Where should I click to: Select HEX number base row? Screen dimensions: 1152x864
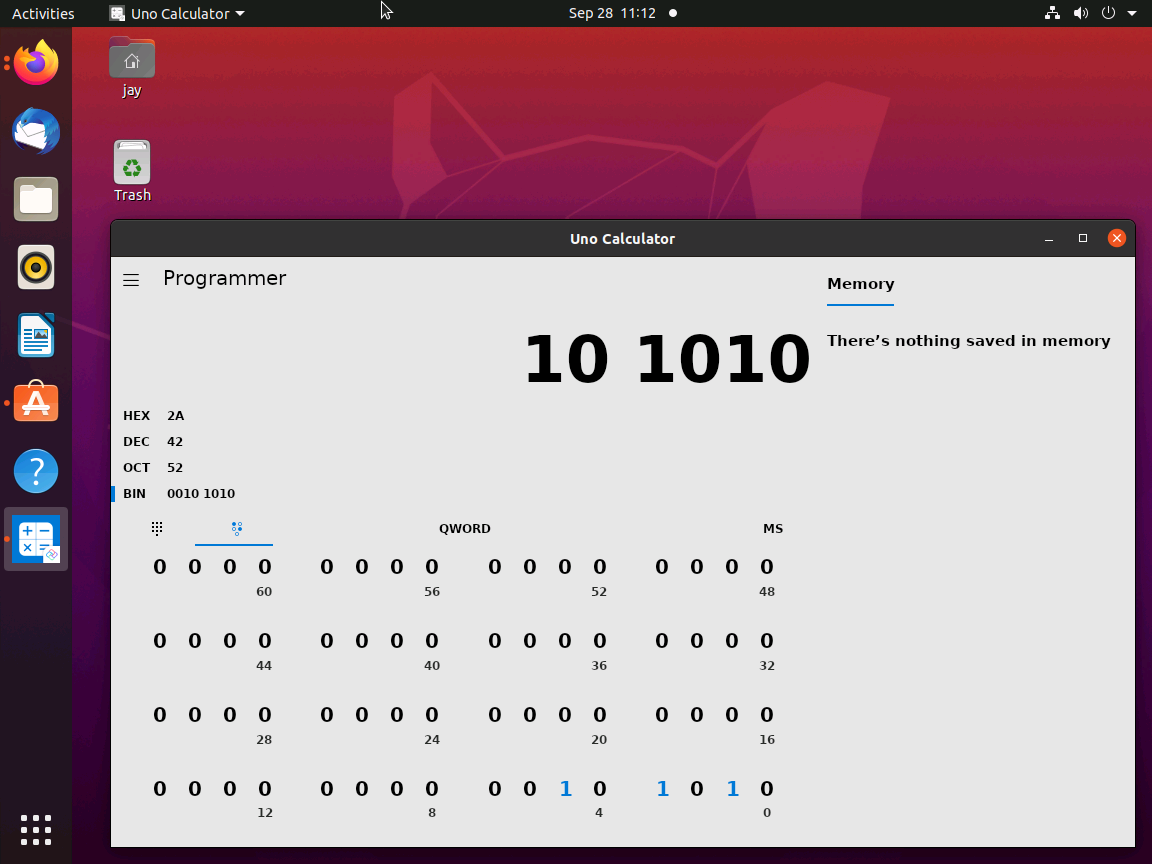154,415
